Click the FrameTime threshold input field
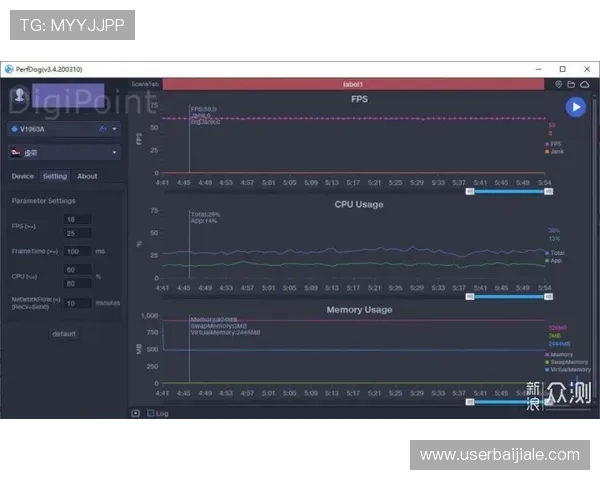The width and height of the screenshot is (600, 480). coord(76,251)
